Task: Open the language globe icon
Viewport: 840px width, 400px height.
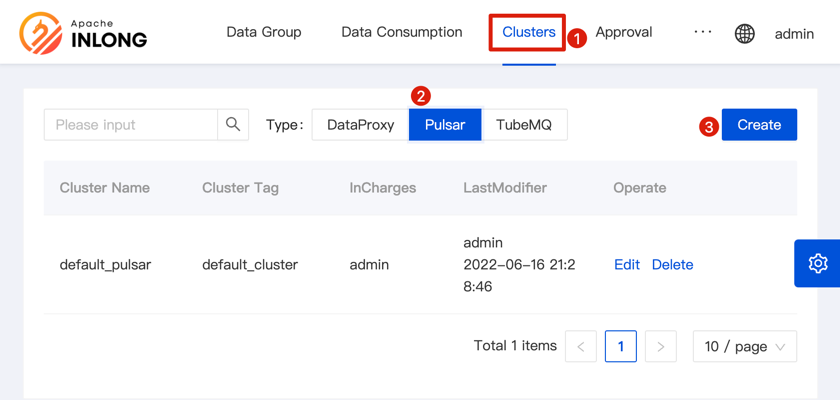Action: [745, 33]
